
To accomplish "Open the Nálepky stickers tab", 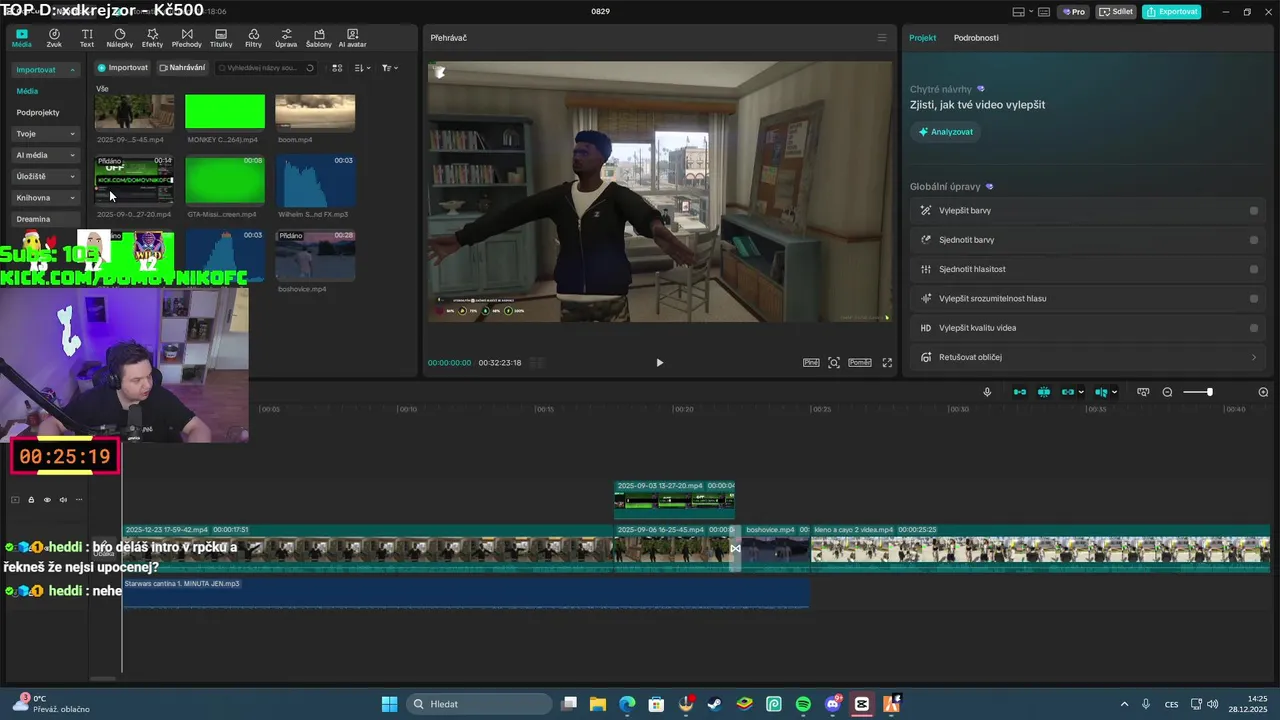I will point(120,38).
